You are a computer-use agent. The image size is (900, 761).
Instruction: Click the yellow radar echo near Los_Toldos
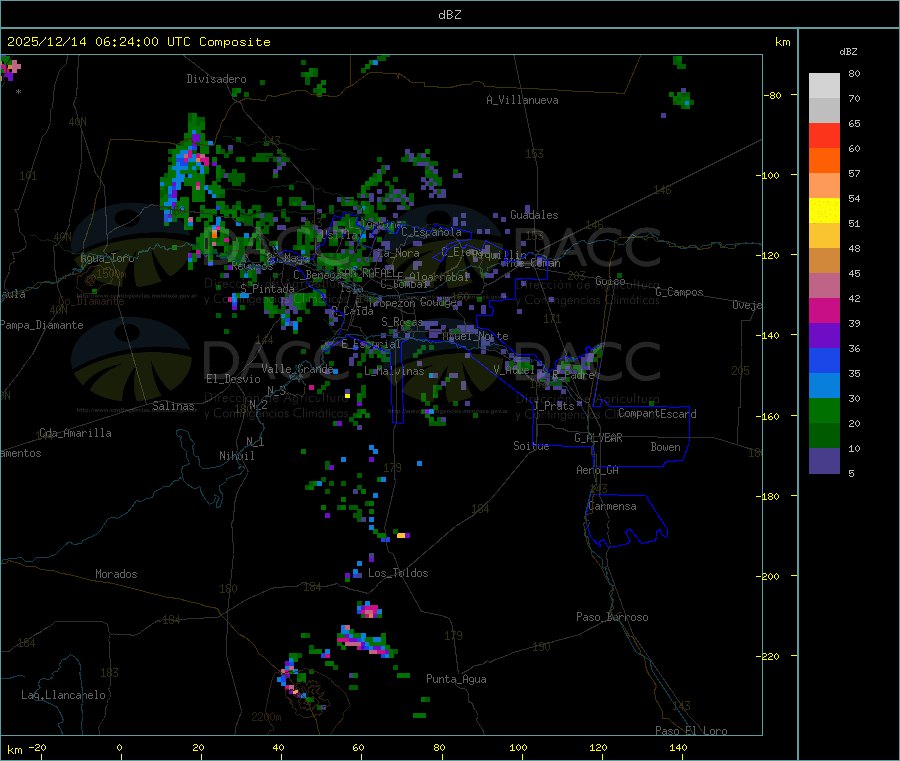401,535
